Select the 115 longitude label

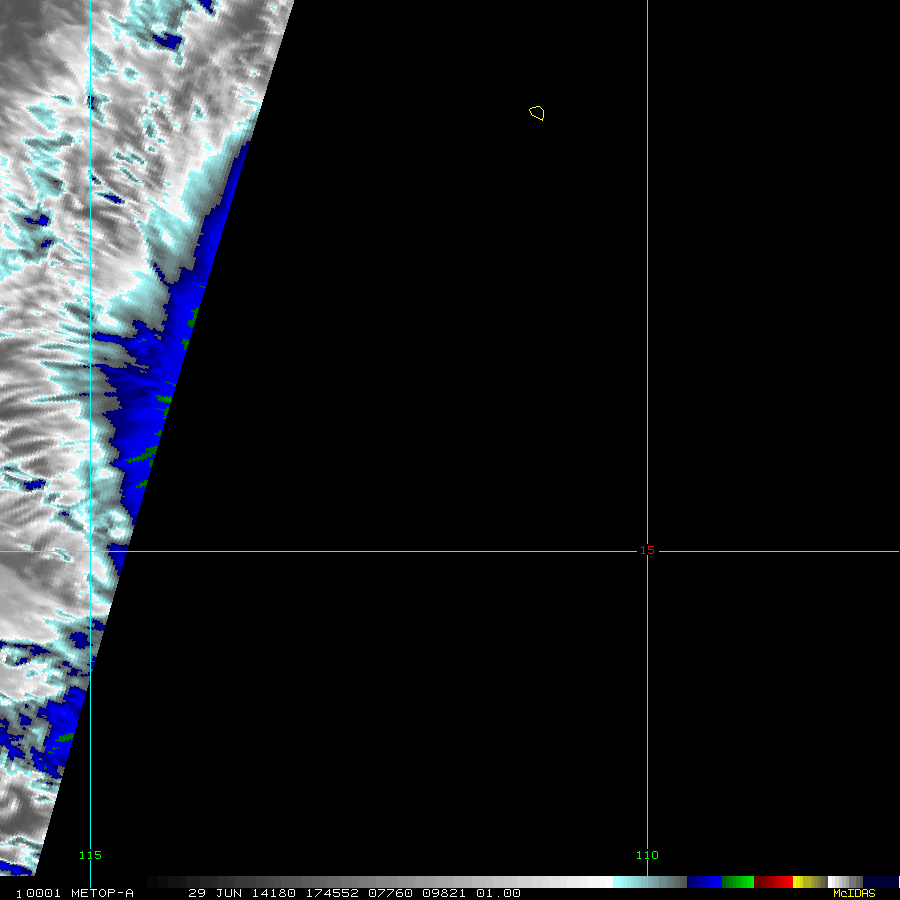(90, 855)
